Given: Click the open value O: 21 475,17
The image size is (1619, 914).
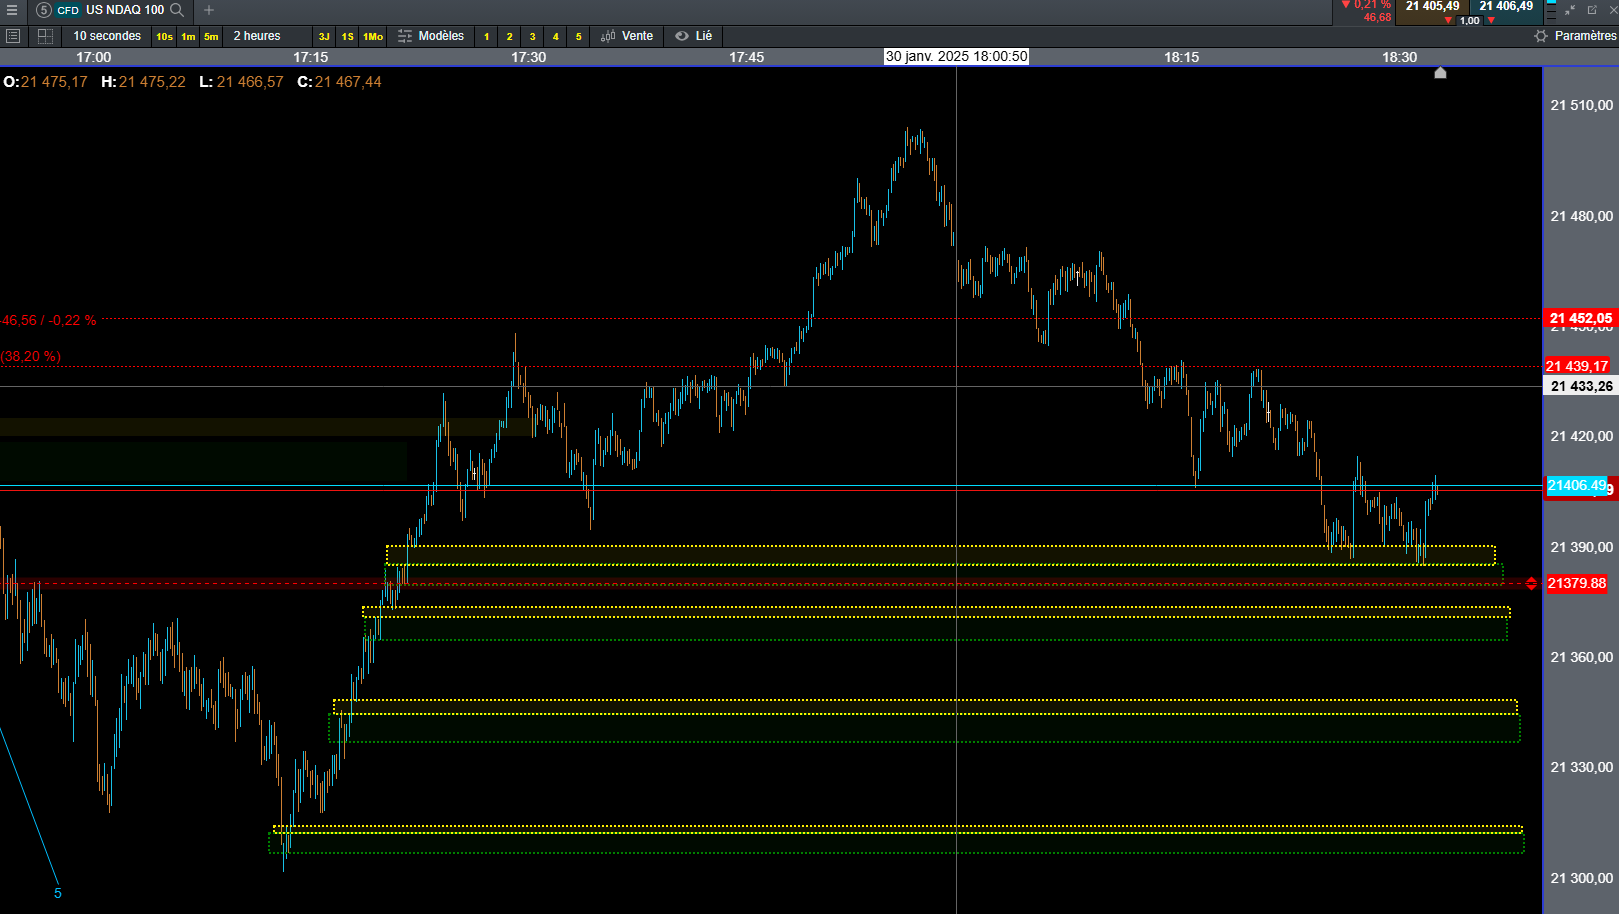Looking at the screenshot, I should 46,82.
